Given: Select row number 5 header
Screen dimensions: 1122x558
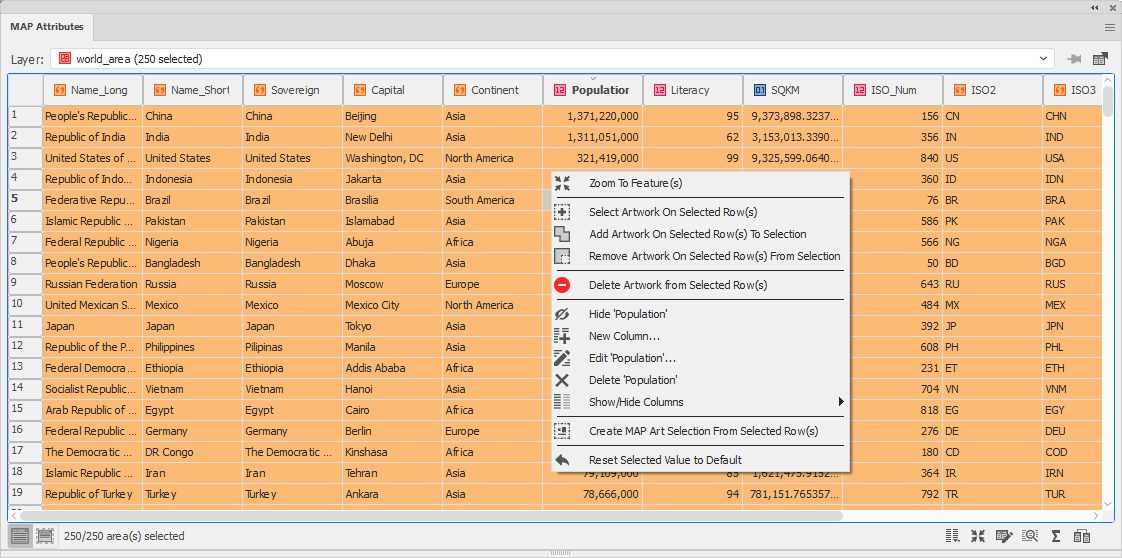Looking at the screenshot, I should 26,200.
